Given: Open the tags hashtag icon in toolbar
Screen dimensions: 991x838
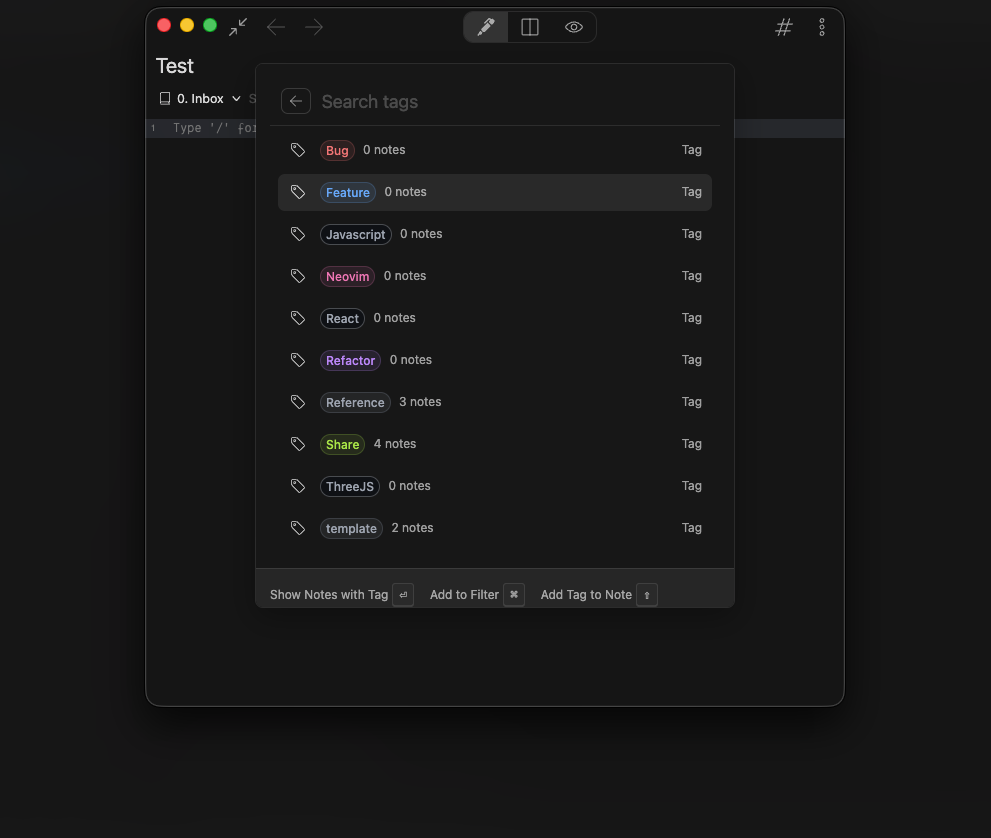Looking at the screenshot, I should pyautogui.click(x=784, y=28).
